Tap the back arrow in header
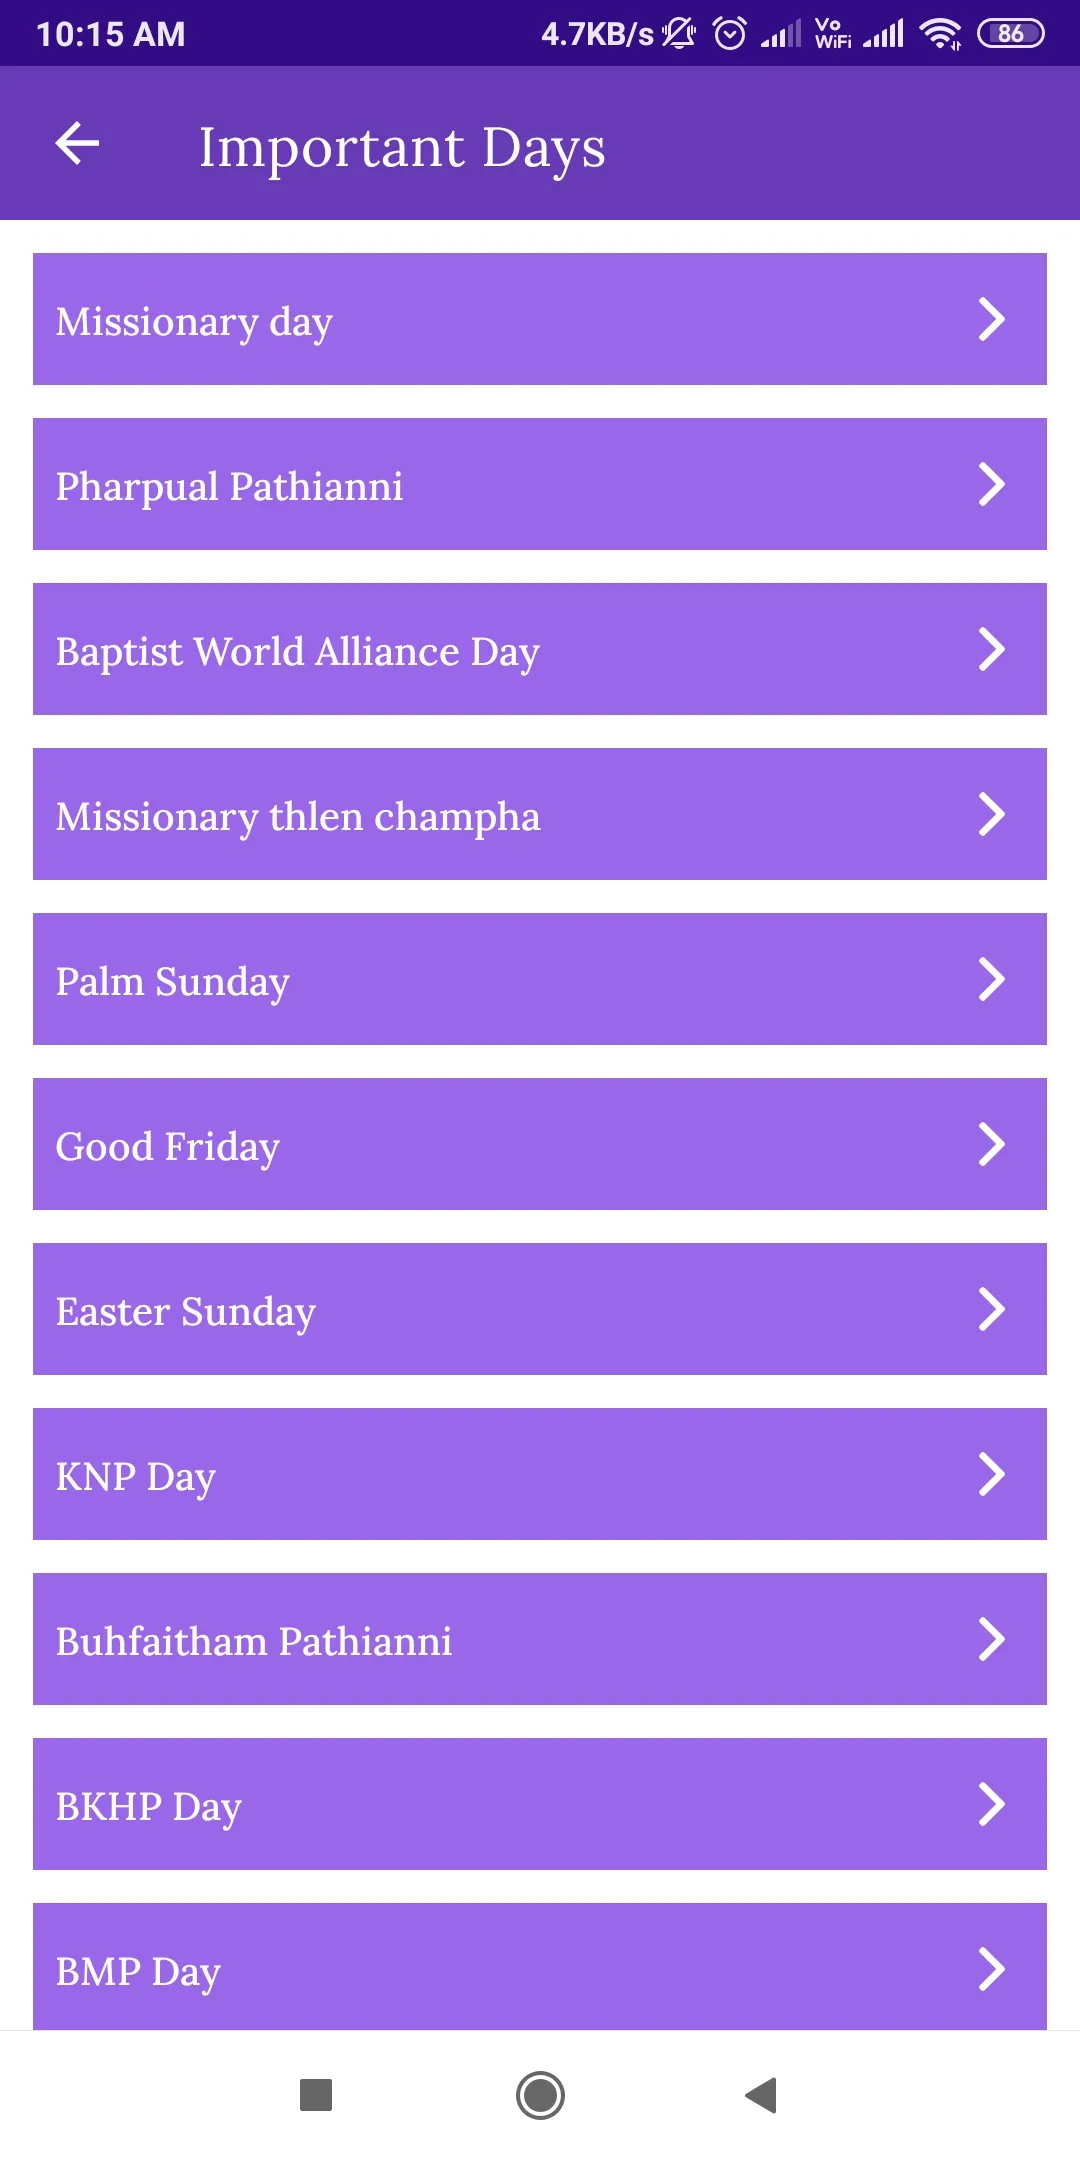The height and width of the screenshot is (2160, 1080). coord(77,143)
